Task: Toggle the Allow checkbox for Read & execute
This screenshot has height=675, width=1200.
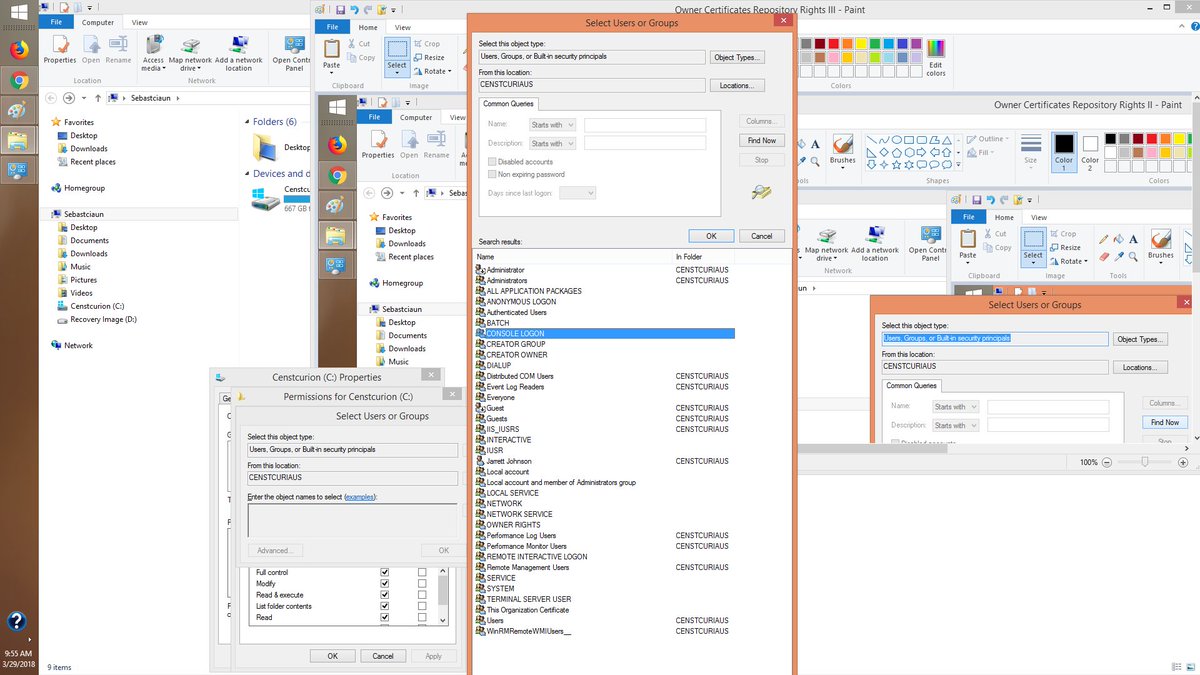Action: 385,595
